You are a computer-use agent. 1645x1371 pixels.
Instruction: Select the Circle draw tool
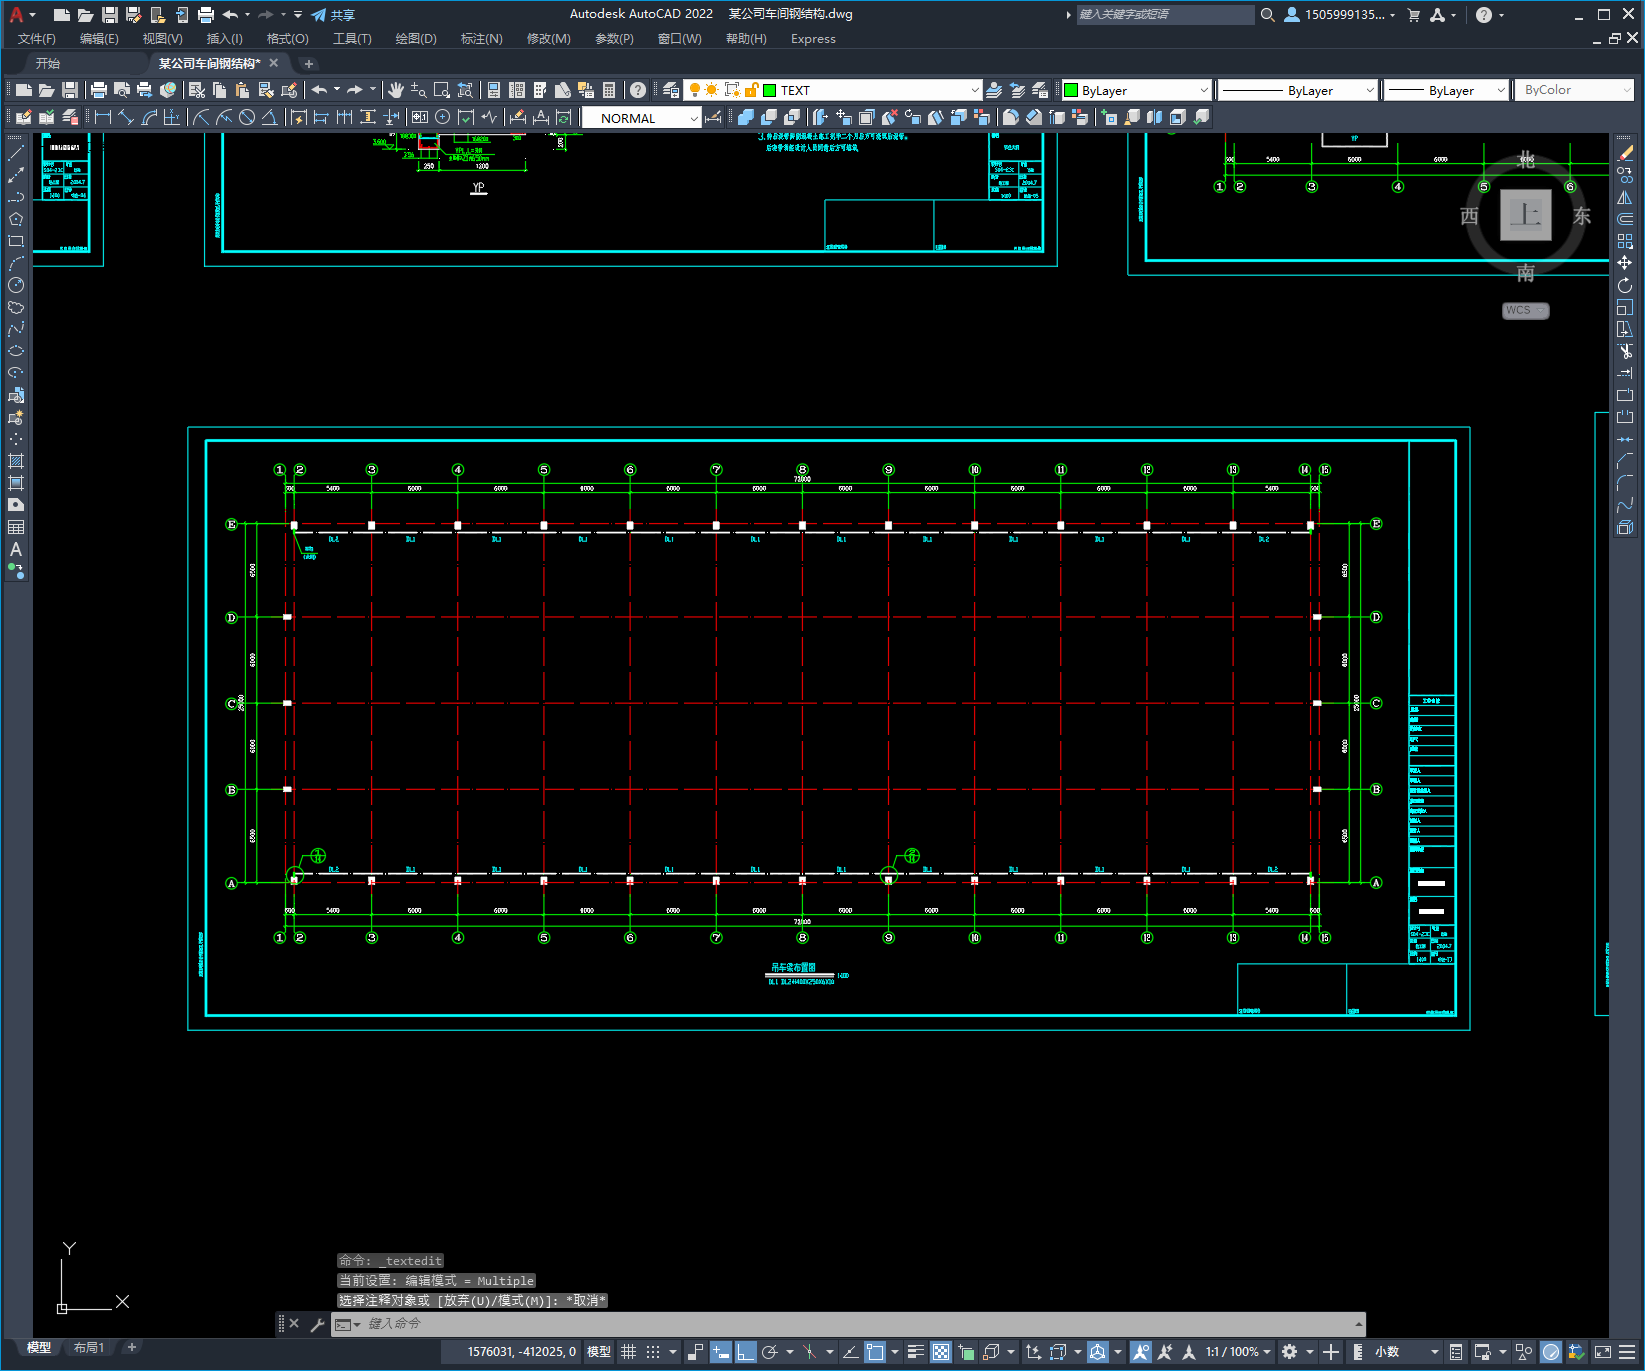16,285
